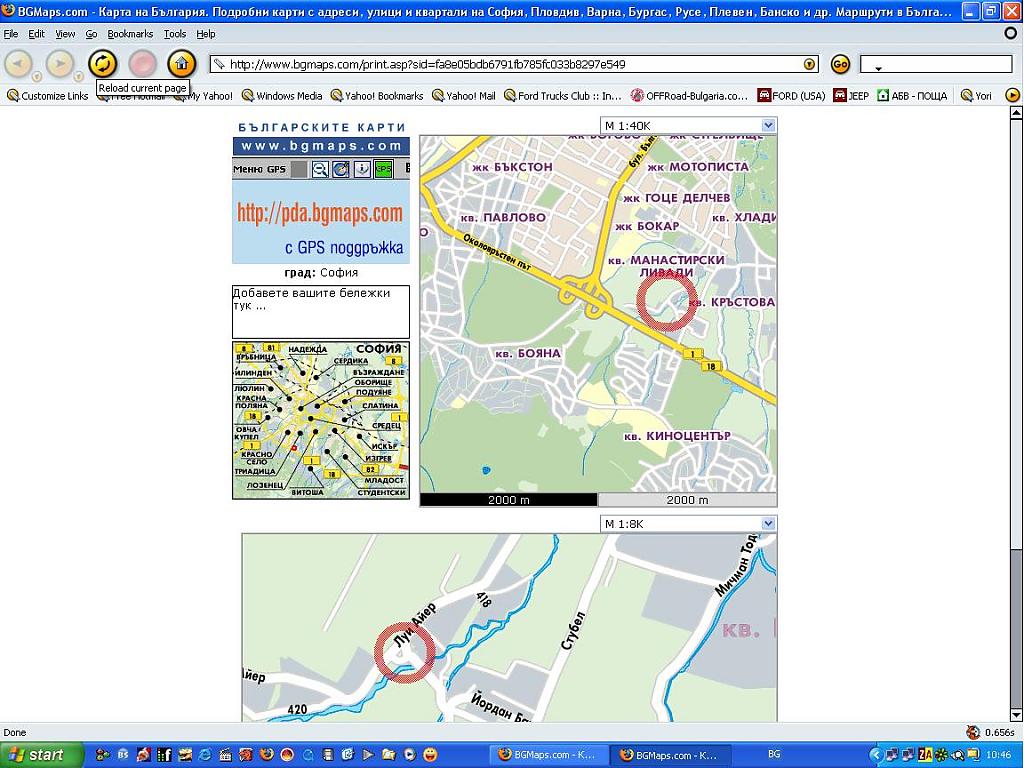Viewport: 1024px width, 768px height.
Task: Open the folder icon in quick launch
Action: 389,755
